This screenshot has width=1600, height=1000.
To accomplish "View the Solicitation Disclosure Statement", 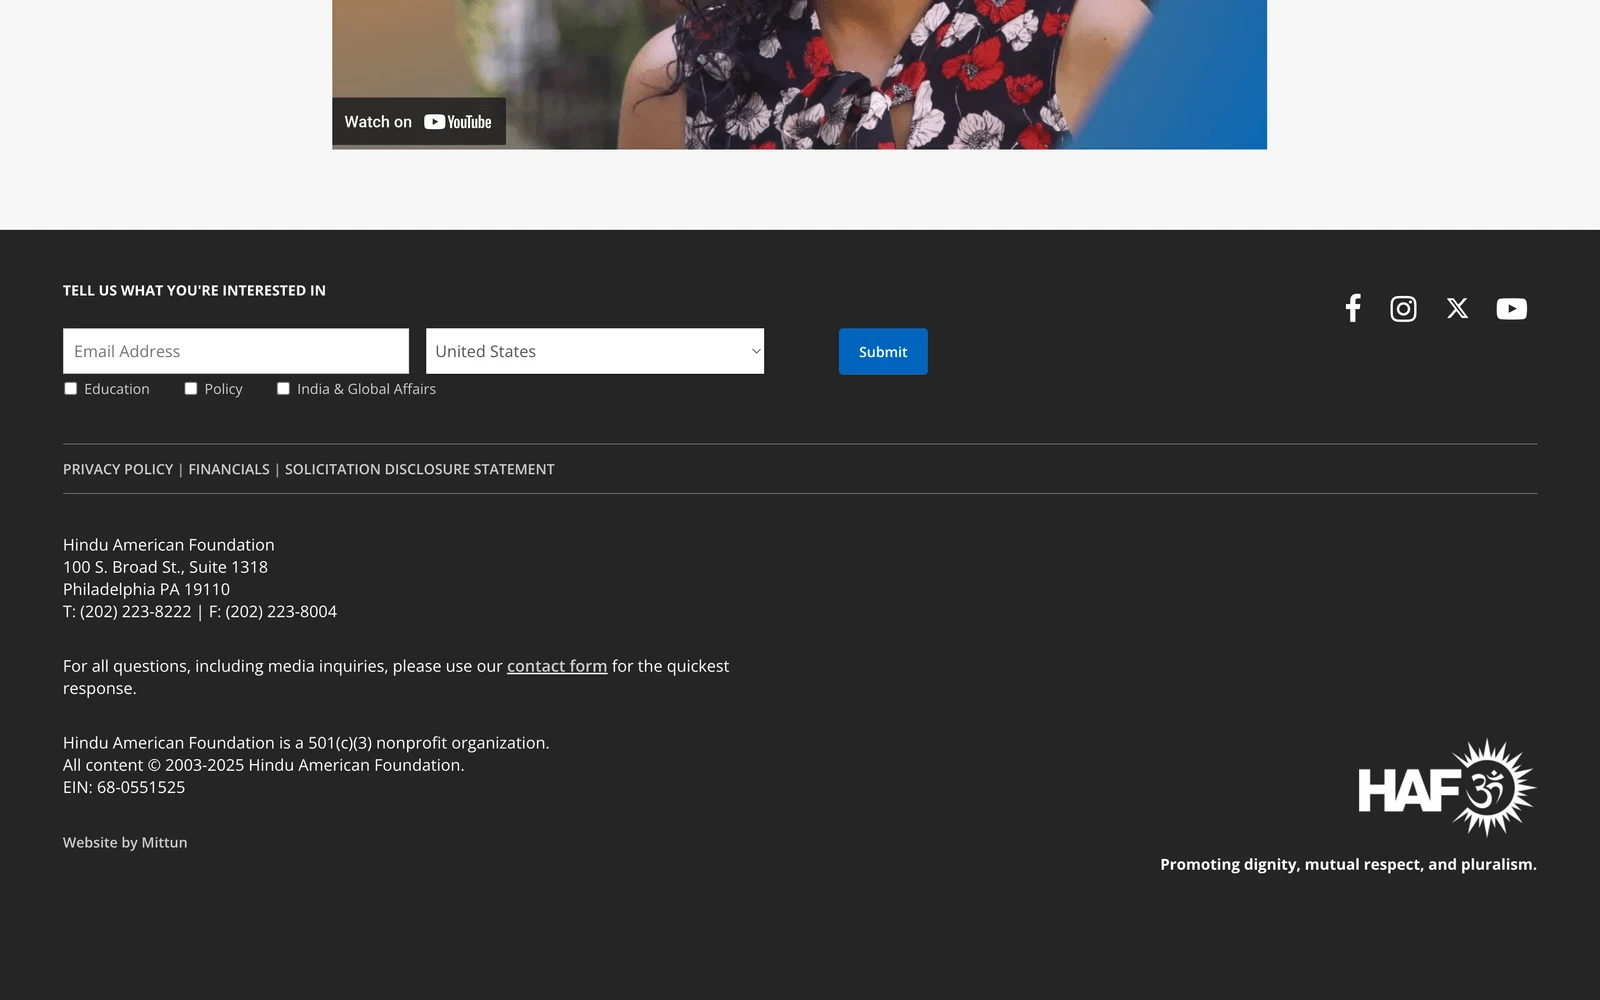I will 420,469.
